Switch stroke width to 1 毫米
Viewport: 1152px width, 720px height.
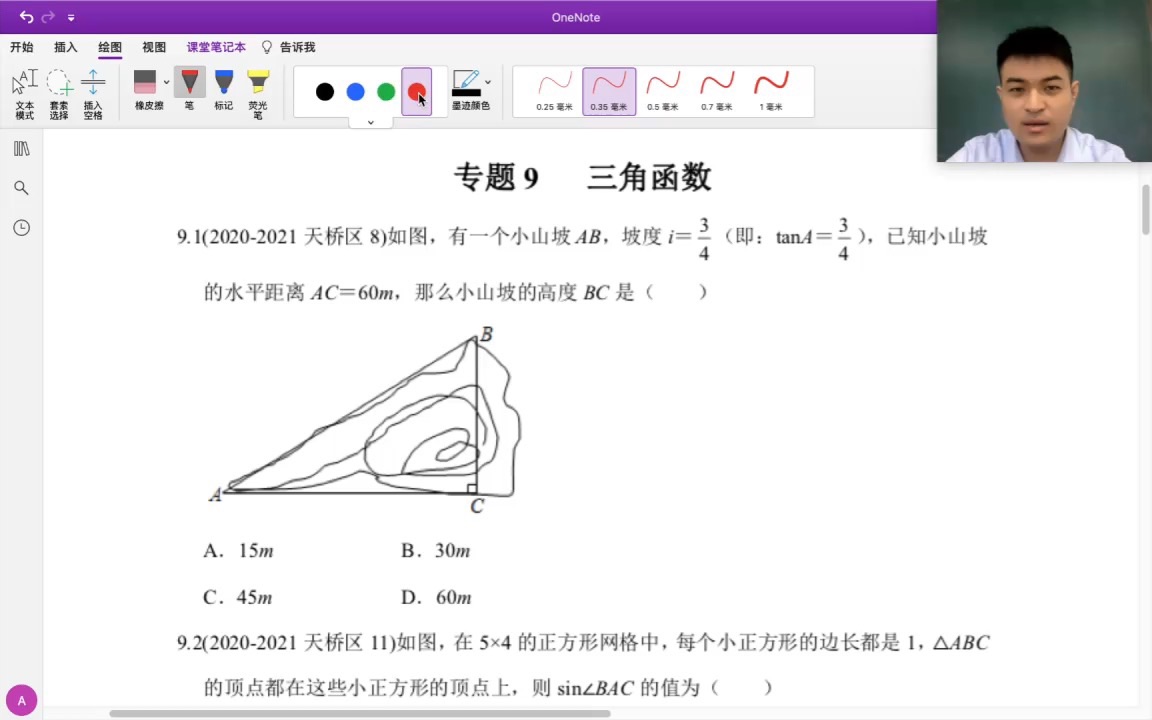pyautogui.click(x=771, y=90)
